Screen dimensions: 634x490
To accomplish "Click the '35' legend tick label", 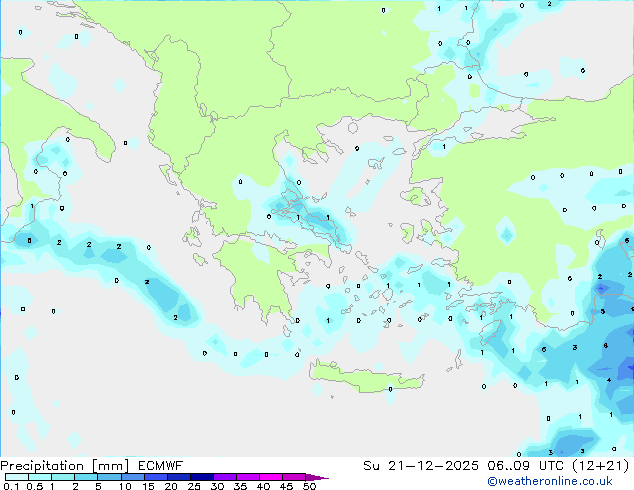I will [240, 486].
